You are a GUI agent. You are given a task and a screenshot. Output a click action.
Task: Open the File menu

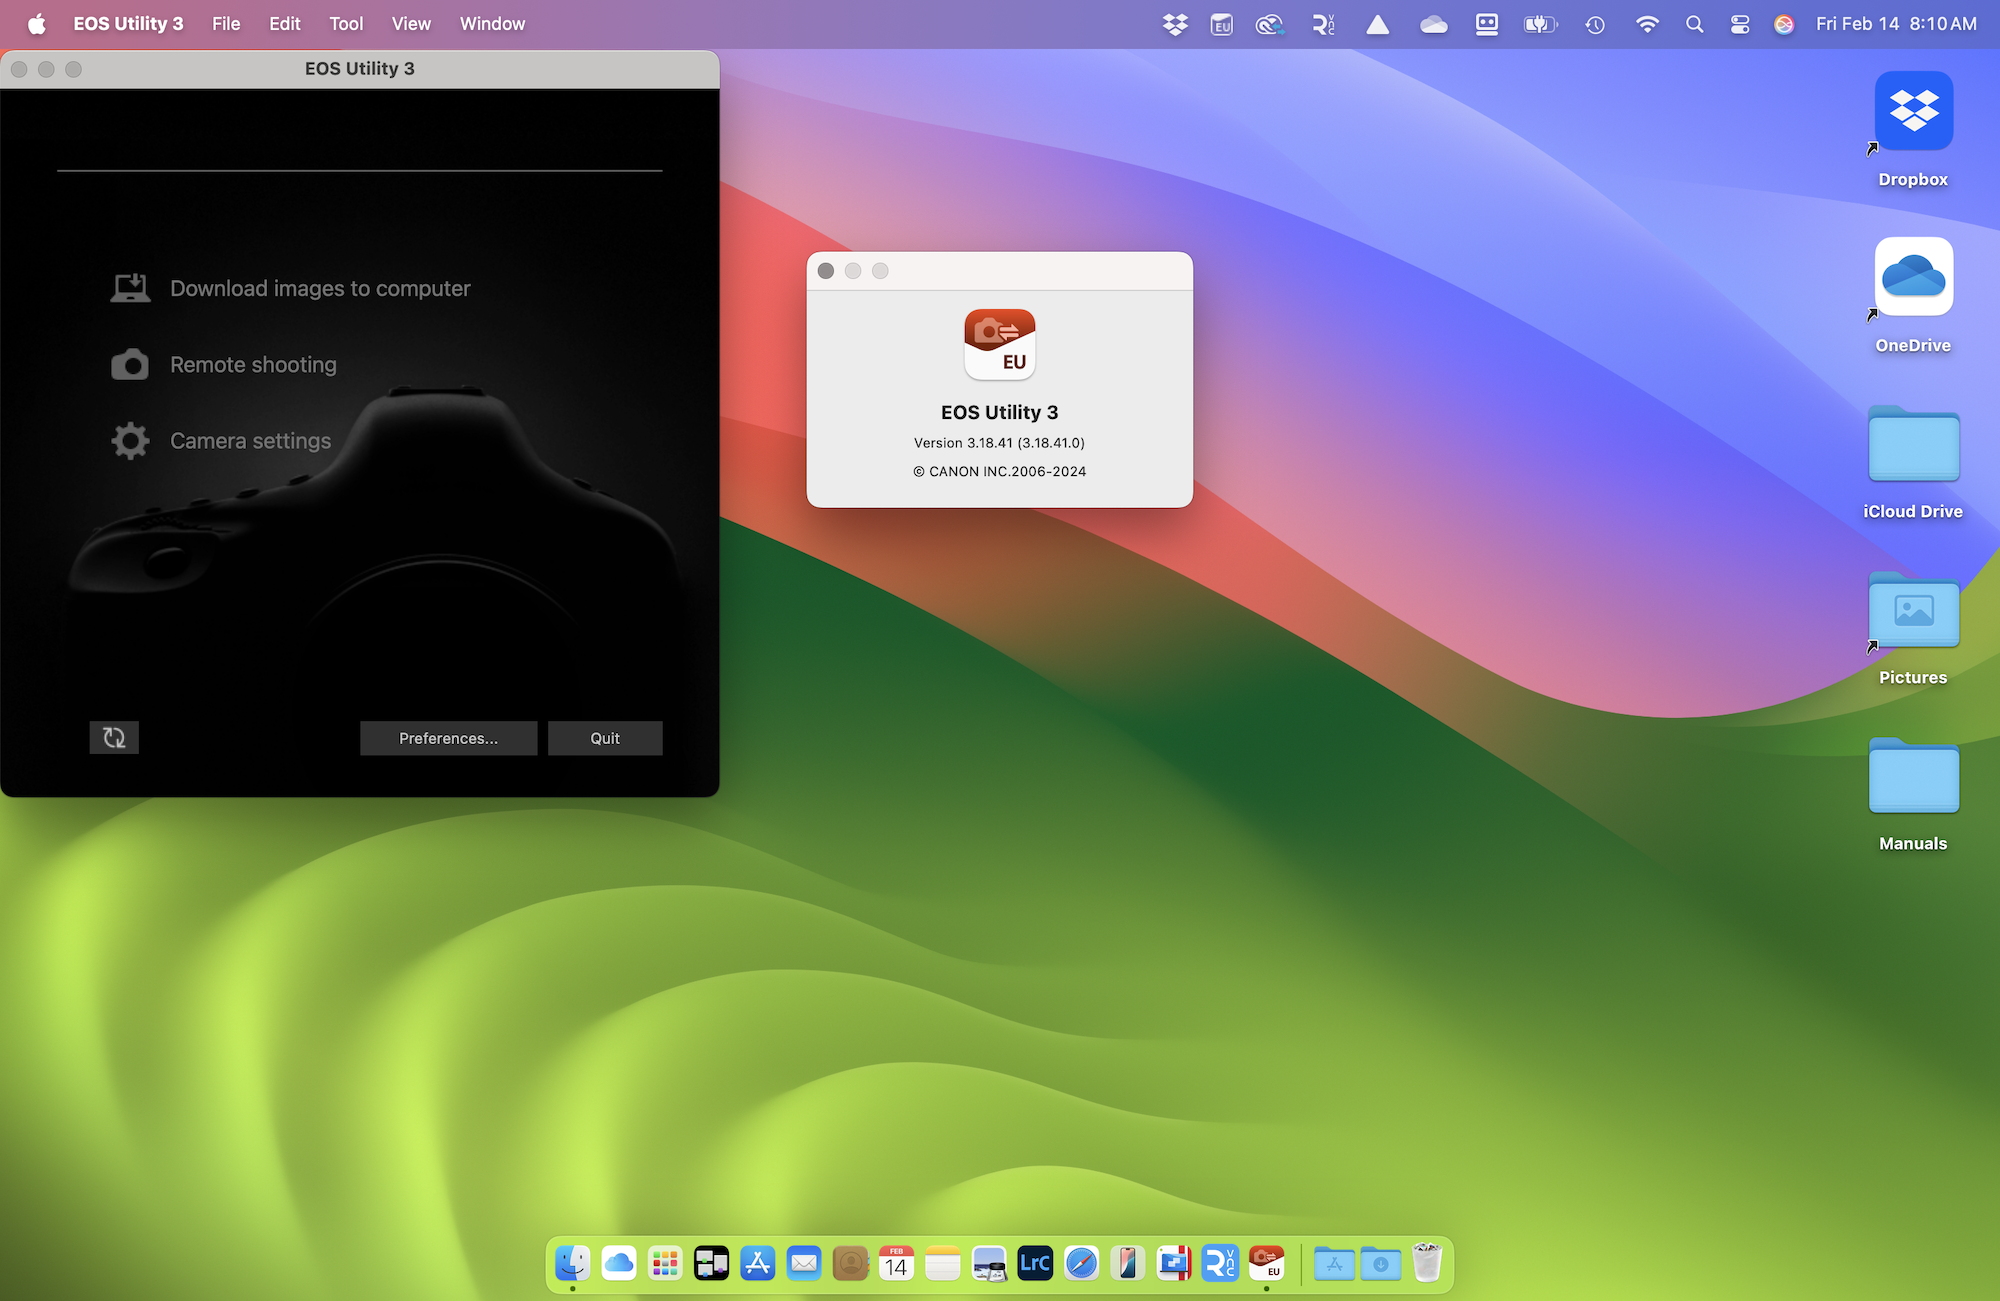(226, 24)
